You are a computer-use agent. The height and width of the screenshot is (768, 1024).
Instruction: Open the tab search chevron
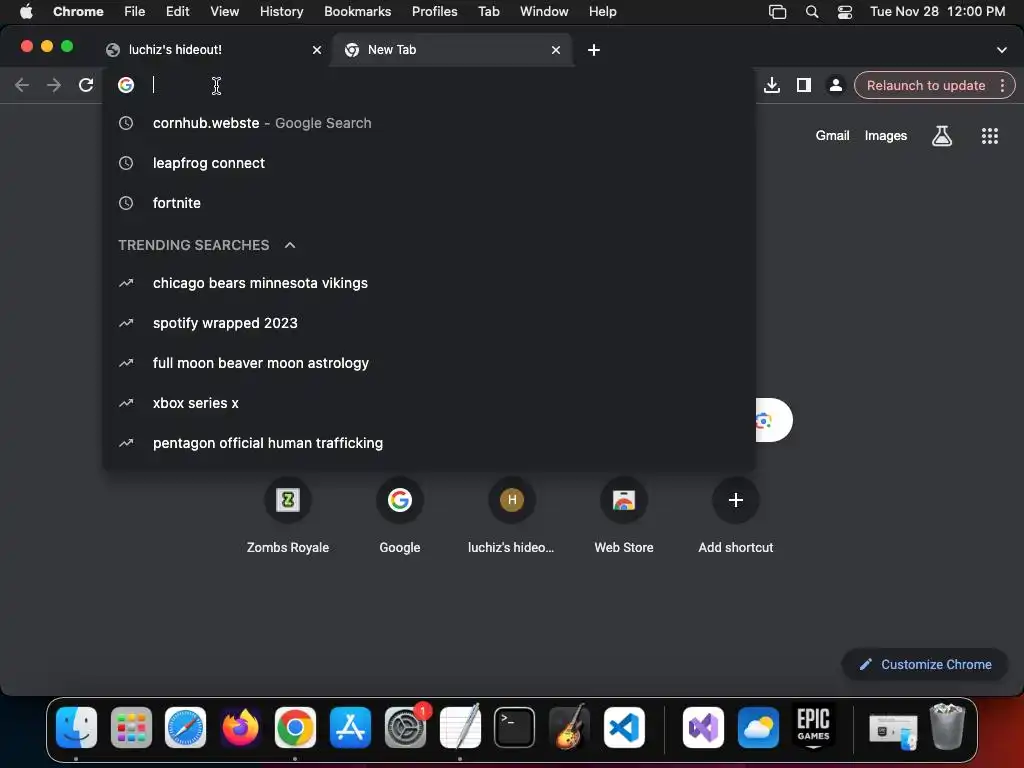click(x=1002, y=50)
